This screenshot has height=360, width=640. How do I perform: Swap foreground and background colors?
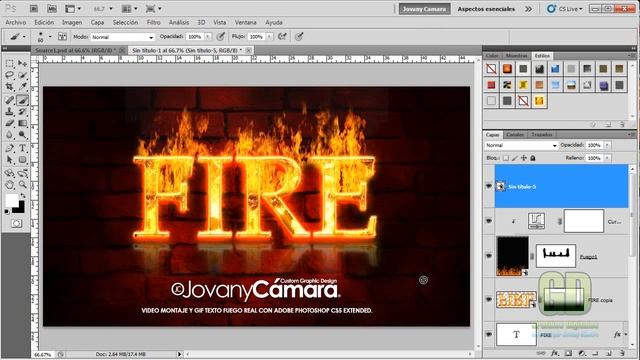tap(22, 196)
